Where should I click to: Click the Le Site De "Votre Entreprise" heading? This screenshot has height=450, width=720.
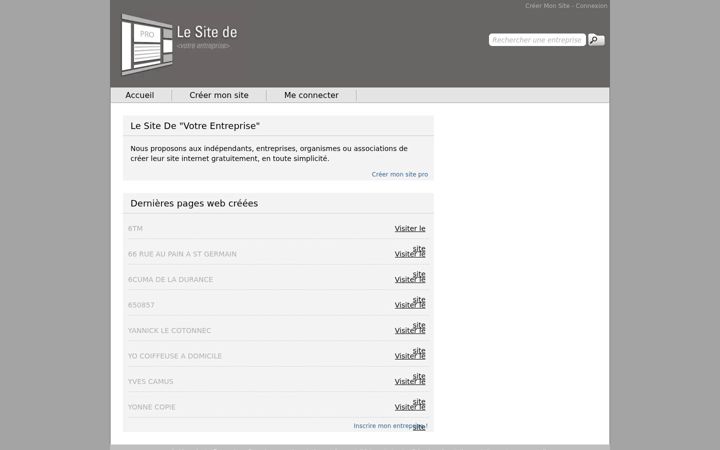[195, 126]
